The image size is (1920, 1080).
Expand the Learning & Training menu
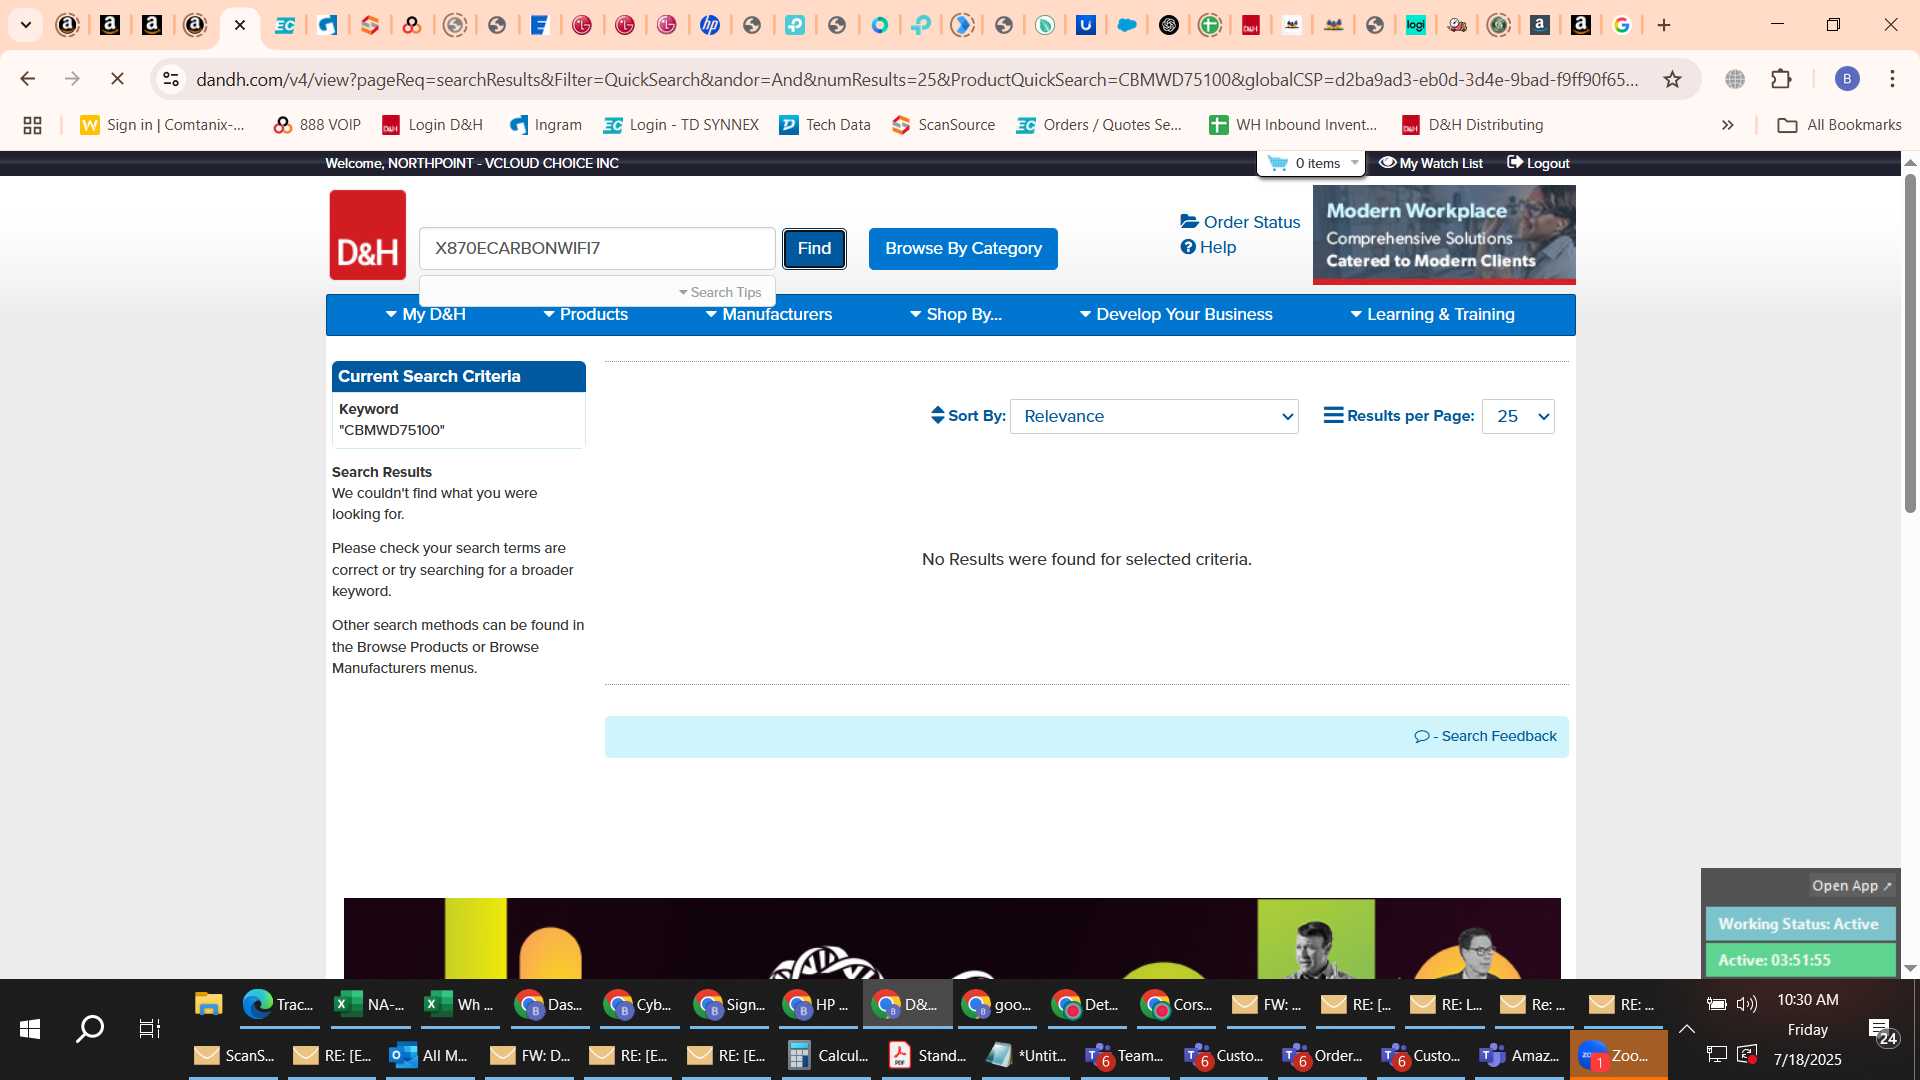coord(1432,314)
